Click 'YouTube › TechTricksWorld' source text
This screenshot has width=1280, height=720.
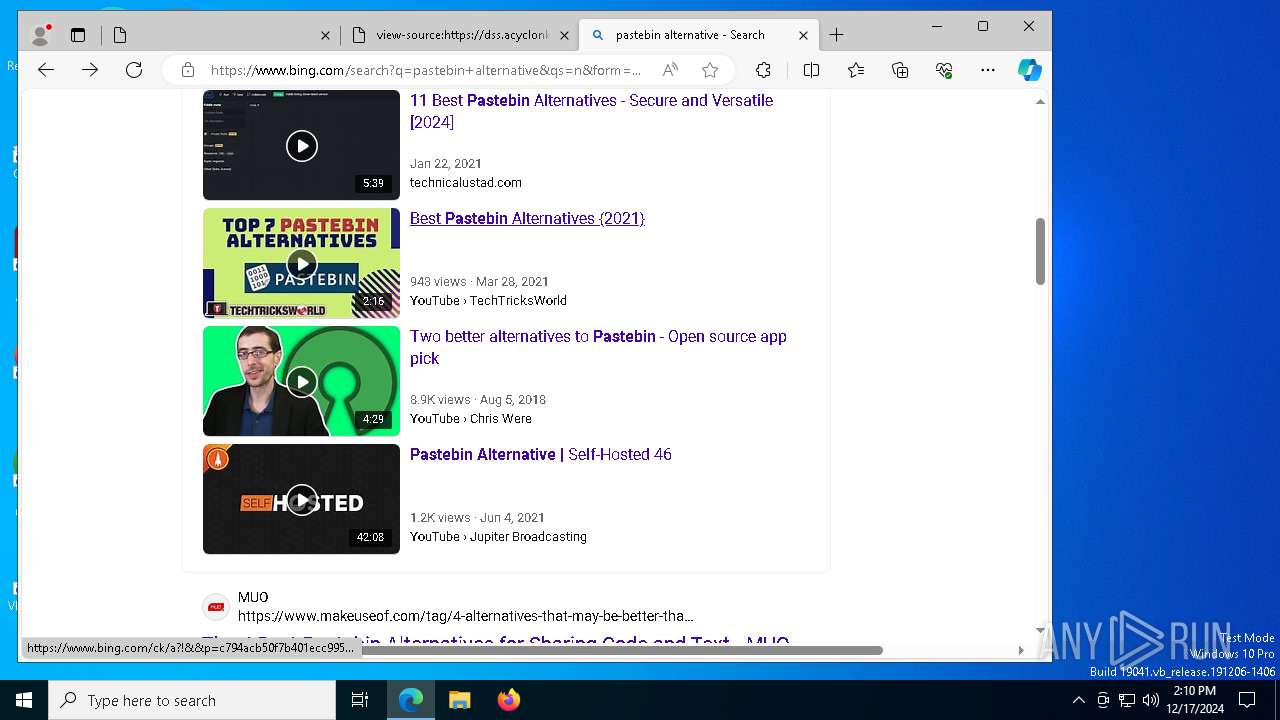(488, 300)
